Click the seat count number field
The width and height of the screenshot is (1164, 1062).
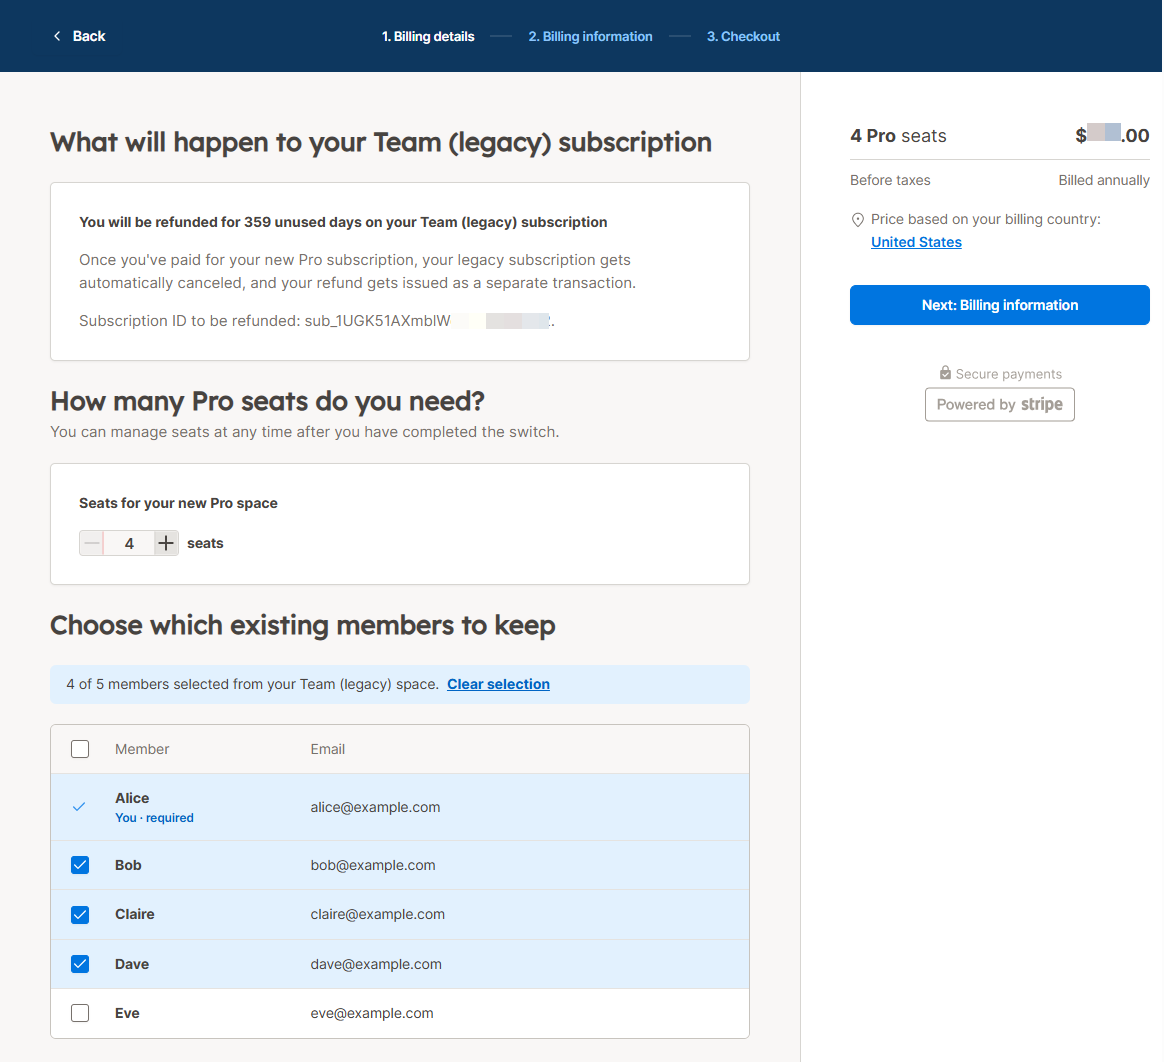pyautogui.click(x=129, y=543)
